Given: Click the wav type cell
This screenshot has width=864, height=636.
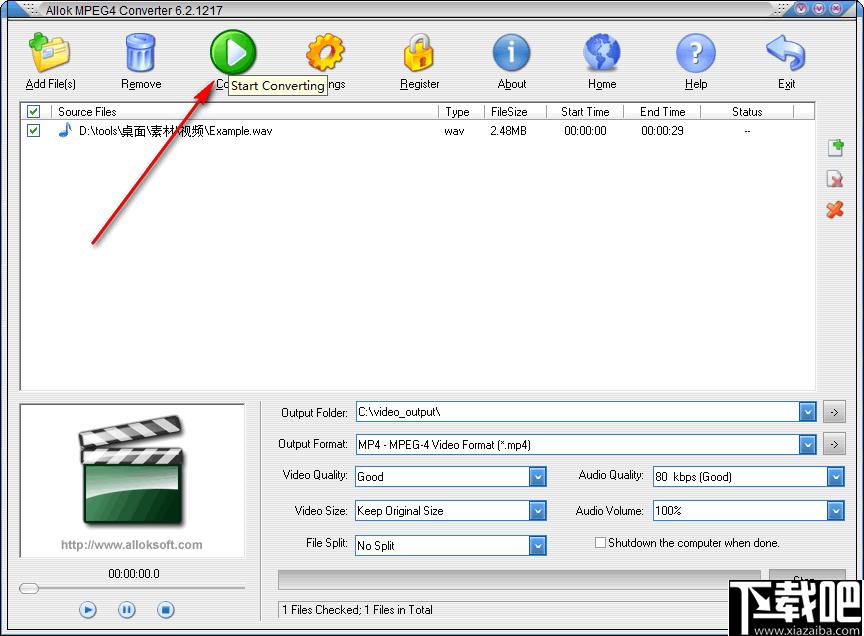Looking at the screenshot, I should coord(454,131).
